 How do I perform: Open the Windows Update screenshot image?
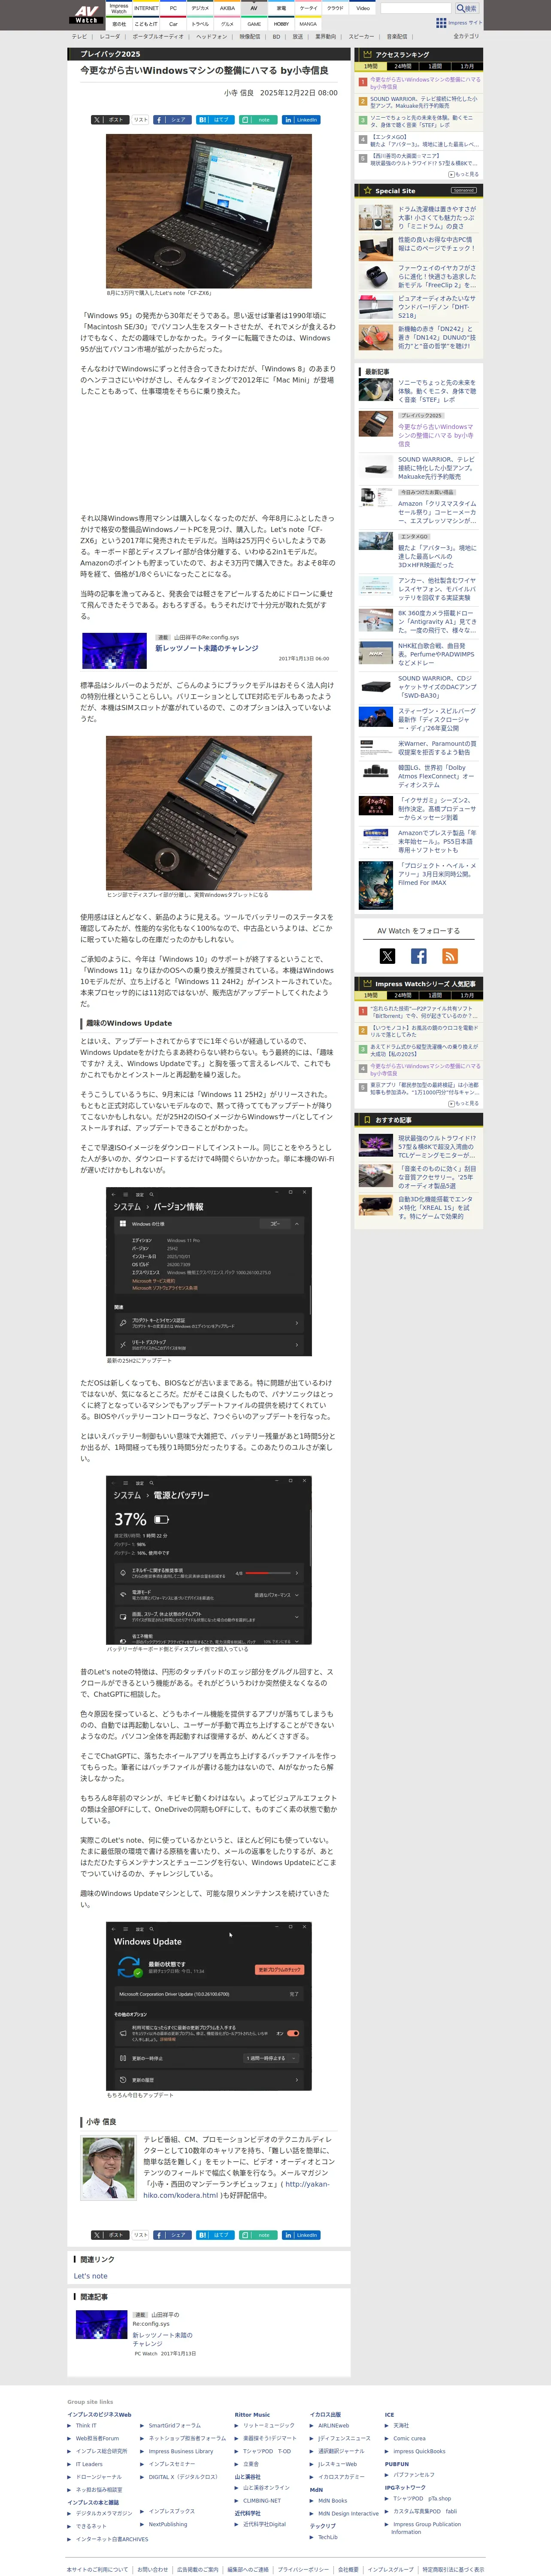tap(208, 2006)
